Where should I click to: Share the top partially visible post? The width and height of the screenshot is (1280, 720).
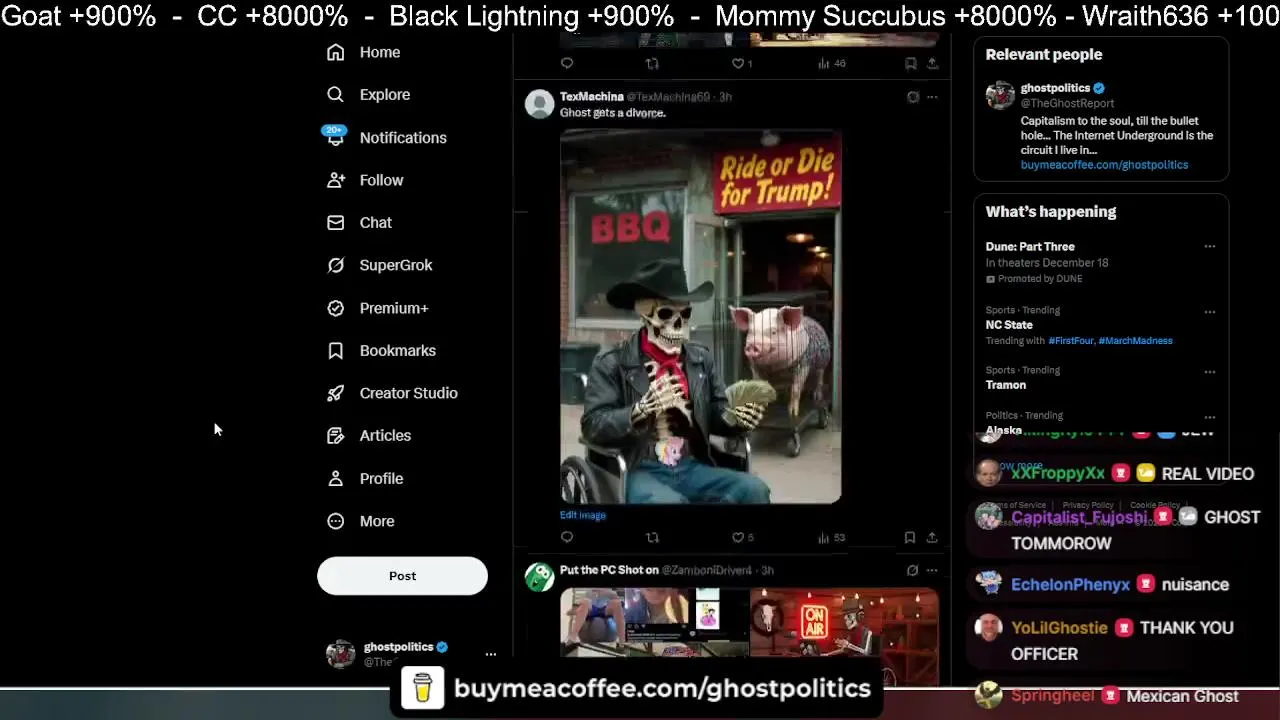pos(932,63)
